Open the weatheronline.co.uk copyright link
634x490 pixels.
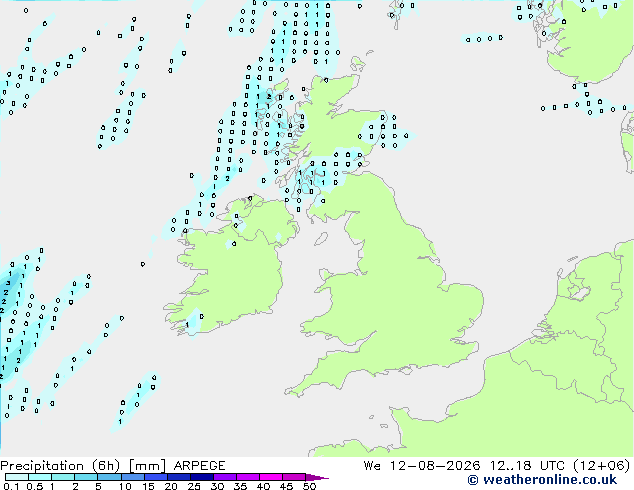[542, 480]
